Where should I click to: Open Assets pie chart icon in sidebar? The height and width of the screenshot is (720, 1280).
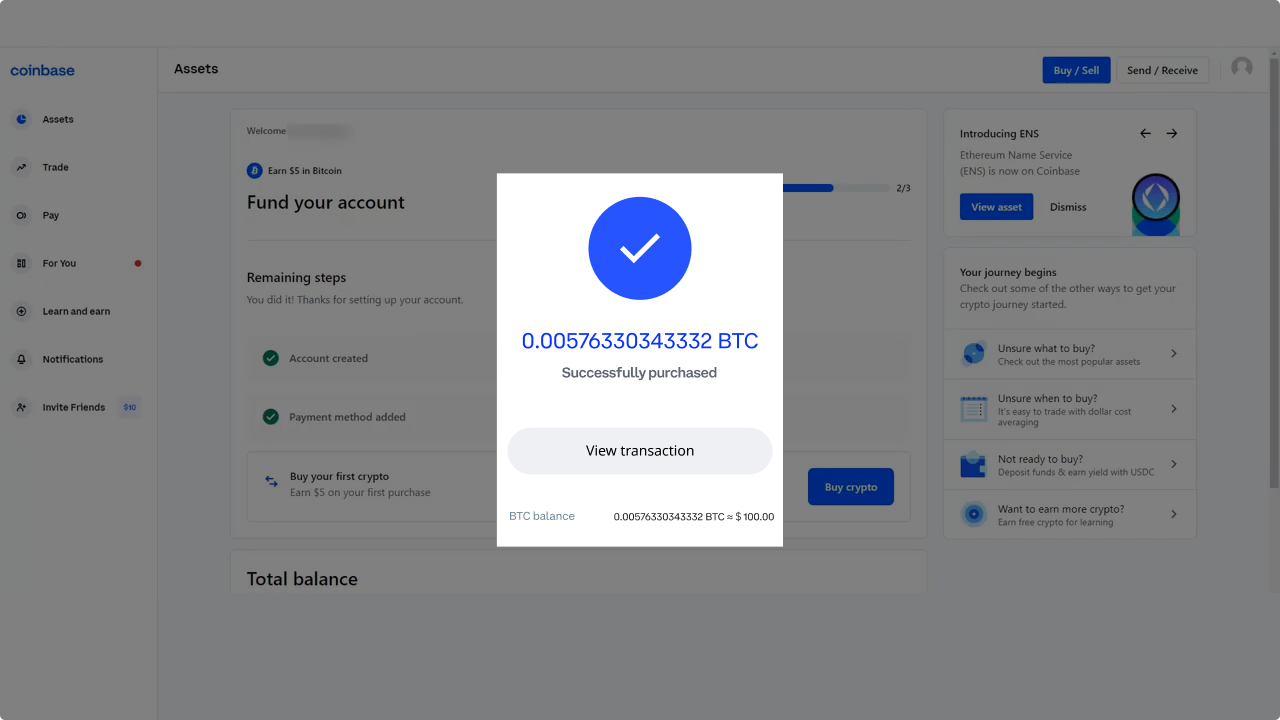(21, 119)
